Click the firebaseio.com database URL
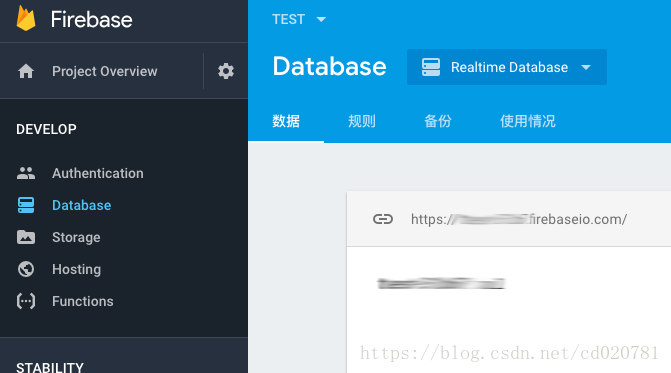671x373 pixels. [x=519, y=219]
